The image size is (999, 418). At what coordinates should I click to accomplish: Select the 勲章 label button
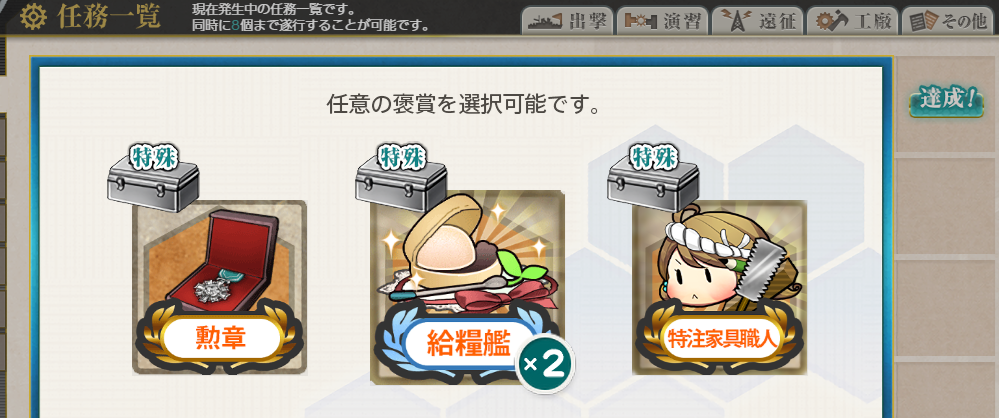point(220,338)
